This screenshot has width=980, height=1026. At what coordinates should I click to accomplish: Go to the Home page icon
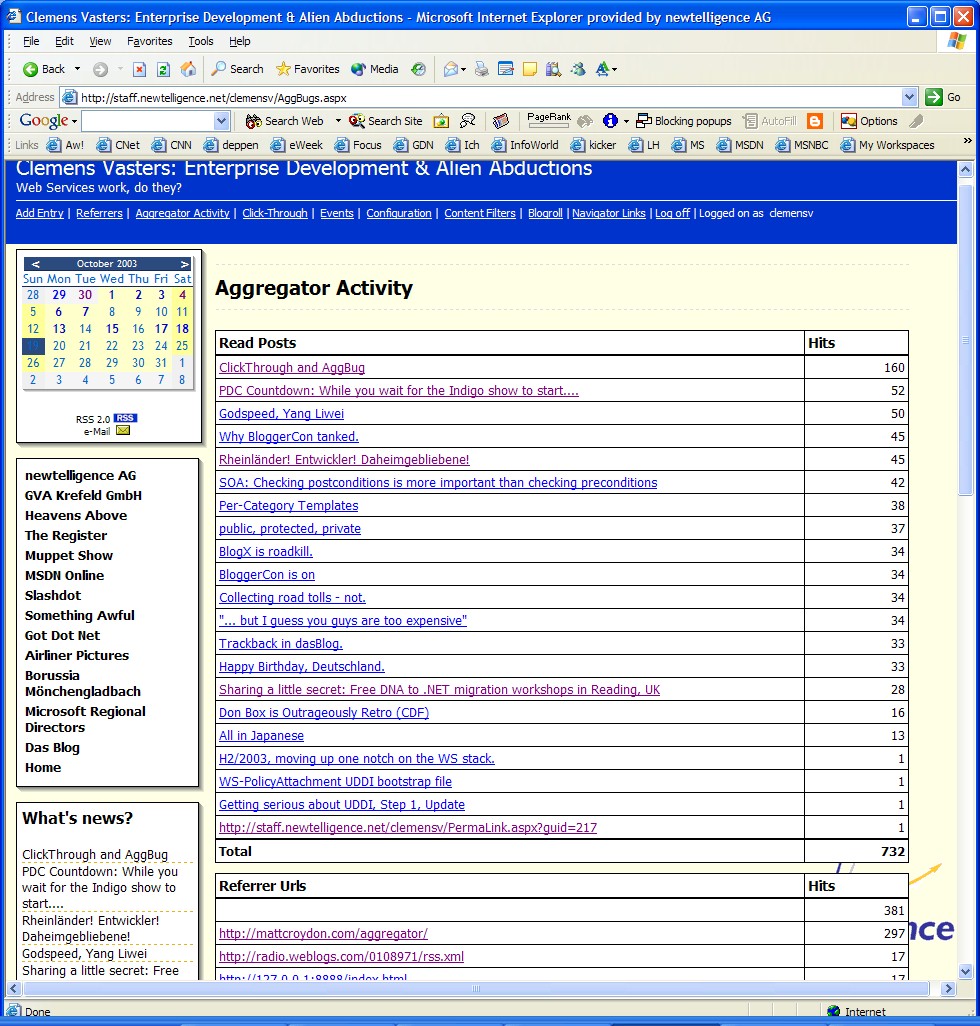(188, 69)
